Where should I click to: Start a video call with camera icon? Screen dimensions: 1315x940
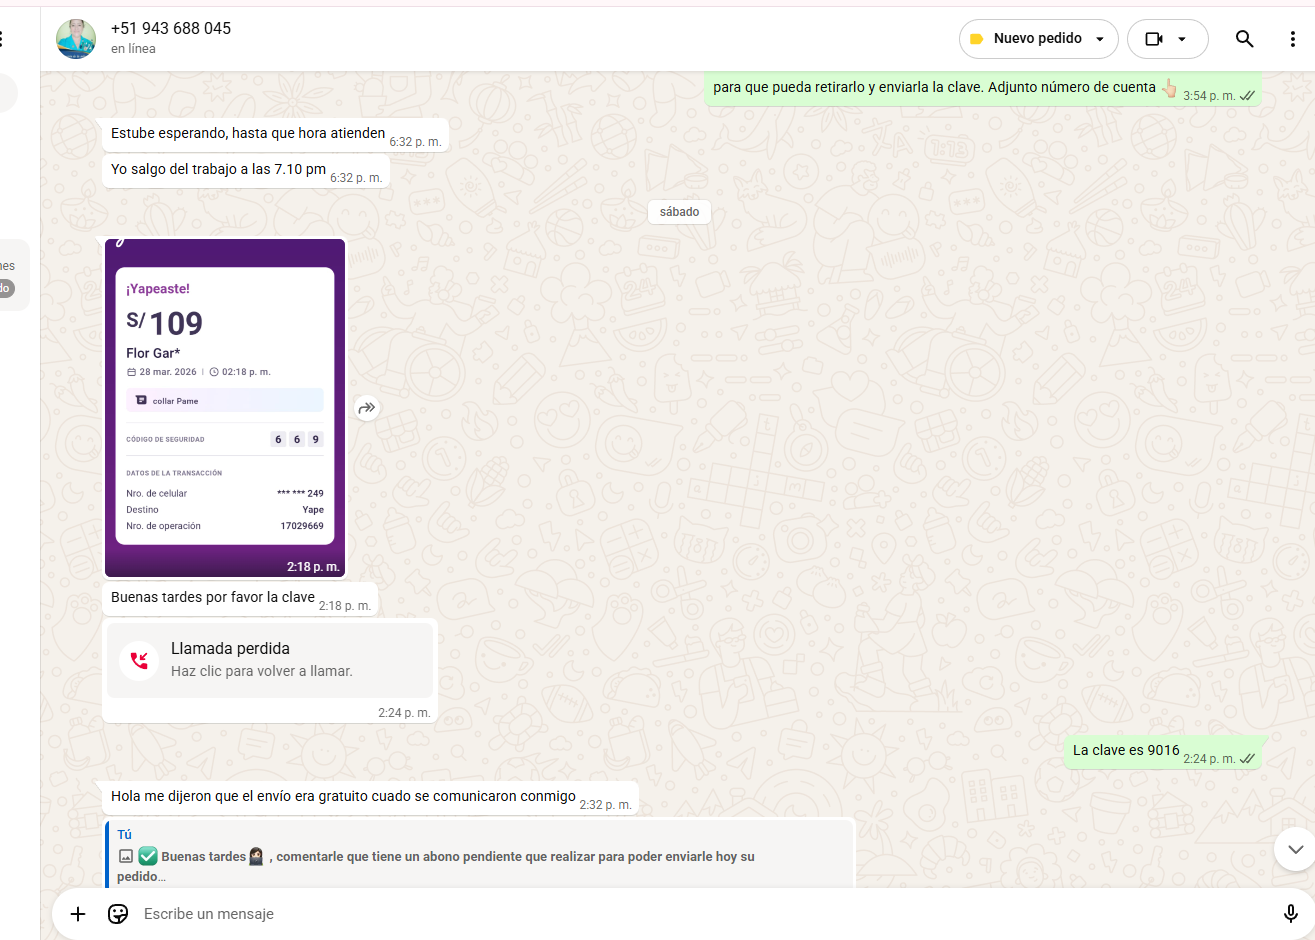[x=1154, y=39]
